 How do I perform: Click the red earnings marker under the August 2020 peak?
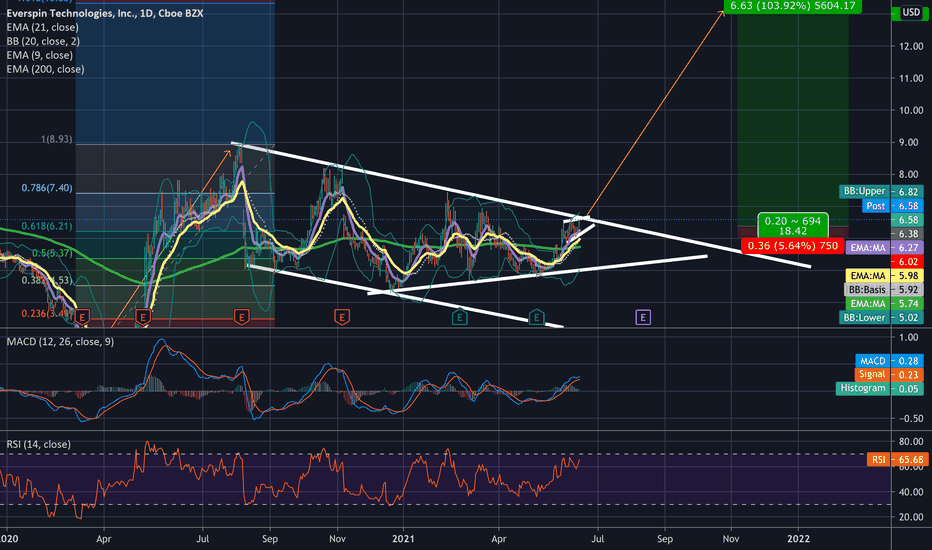pos(241,318)
